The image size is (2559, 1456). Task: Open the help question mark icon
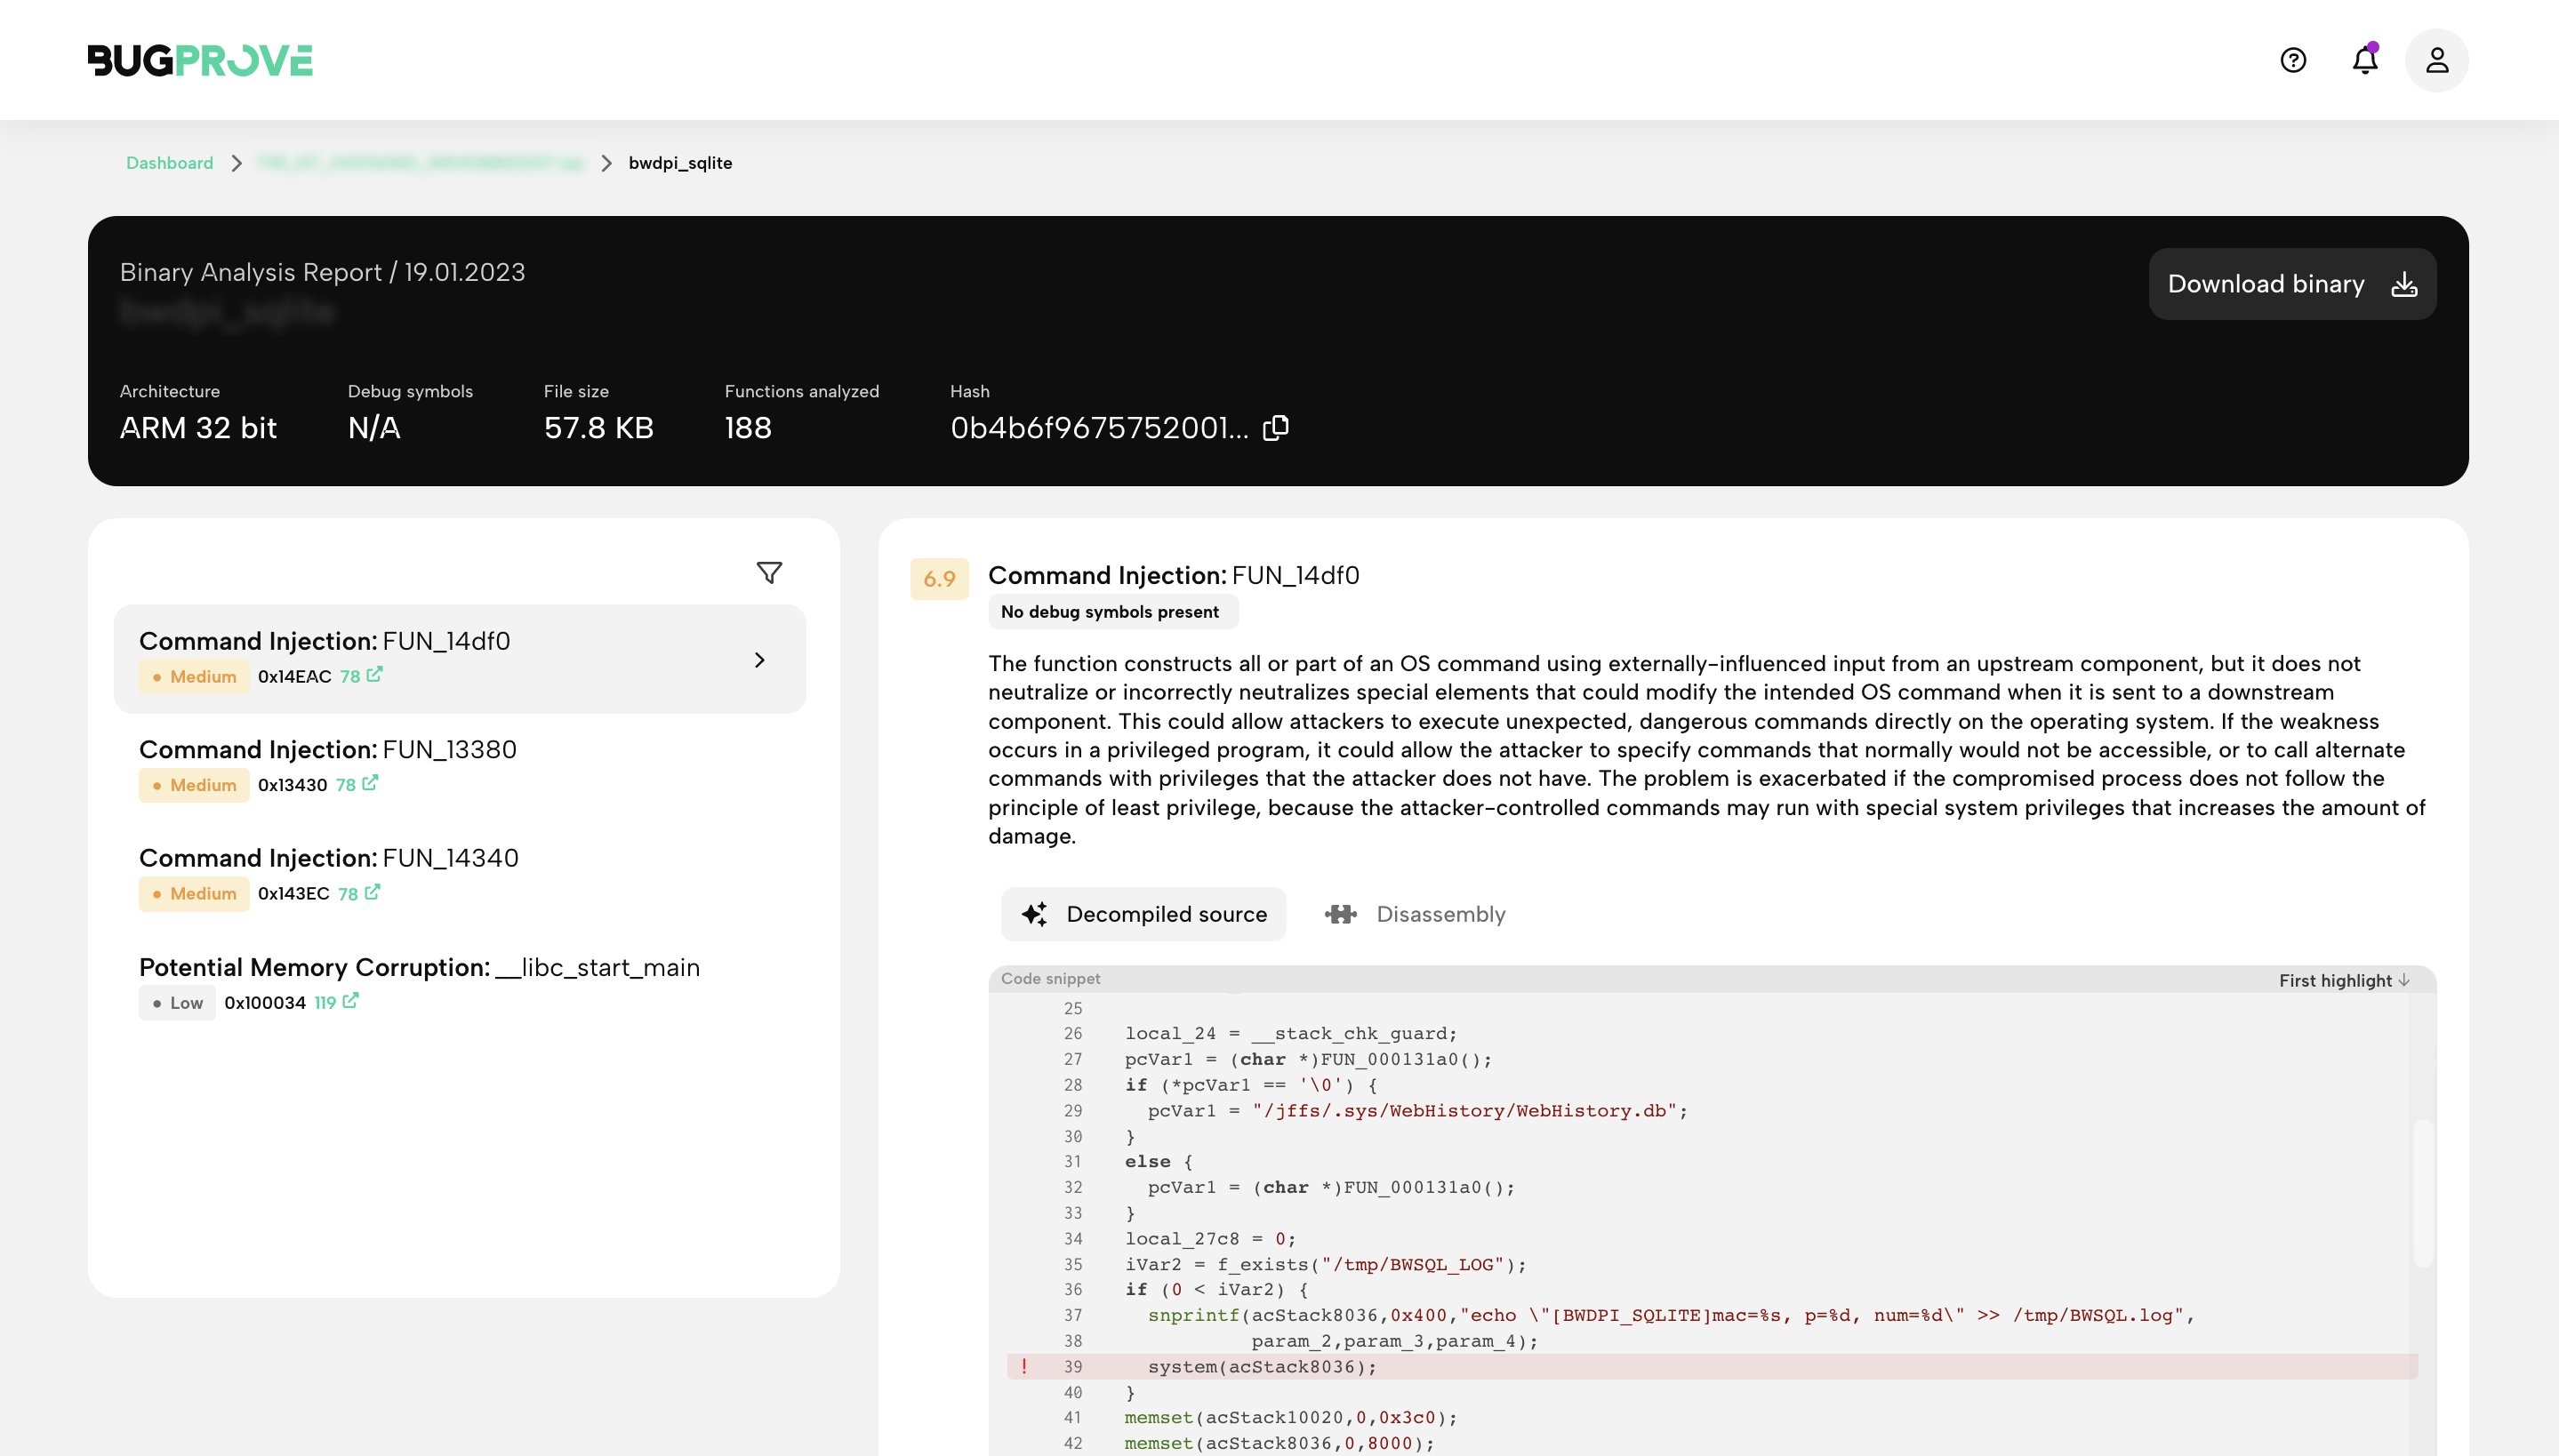pyautogui.click(x=2292, y=60)
